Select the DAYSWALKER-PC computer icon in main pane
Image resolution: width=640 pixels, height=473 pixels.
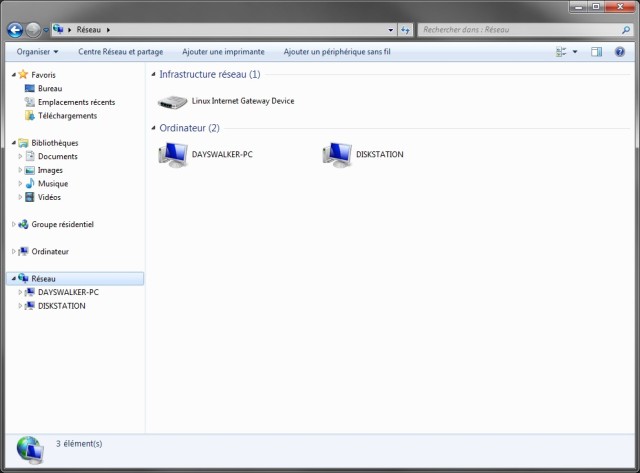(x=173, y=155)
